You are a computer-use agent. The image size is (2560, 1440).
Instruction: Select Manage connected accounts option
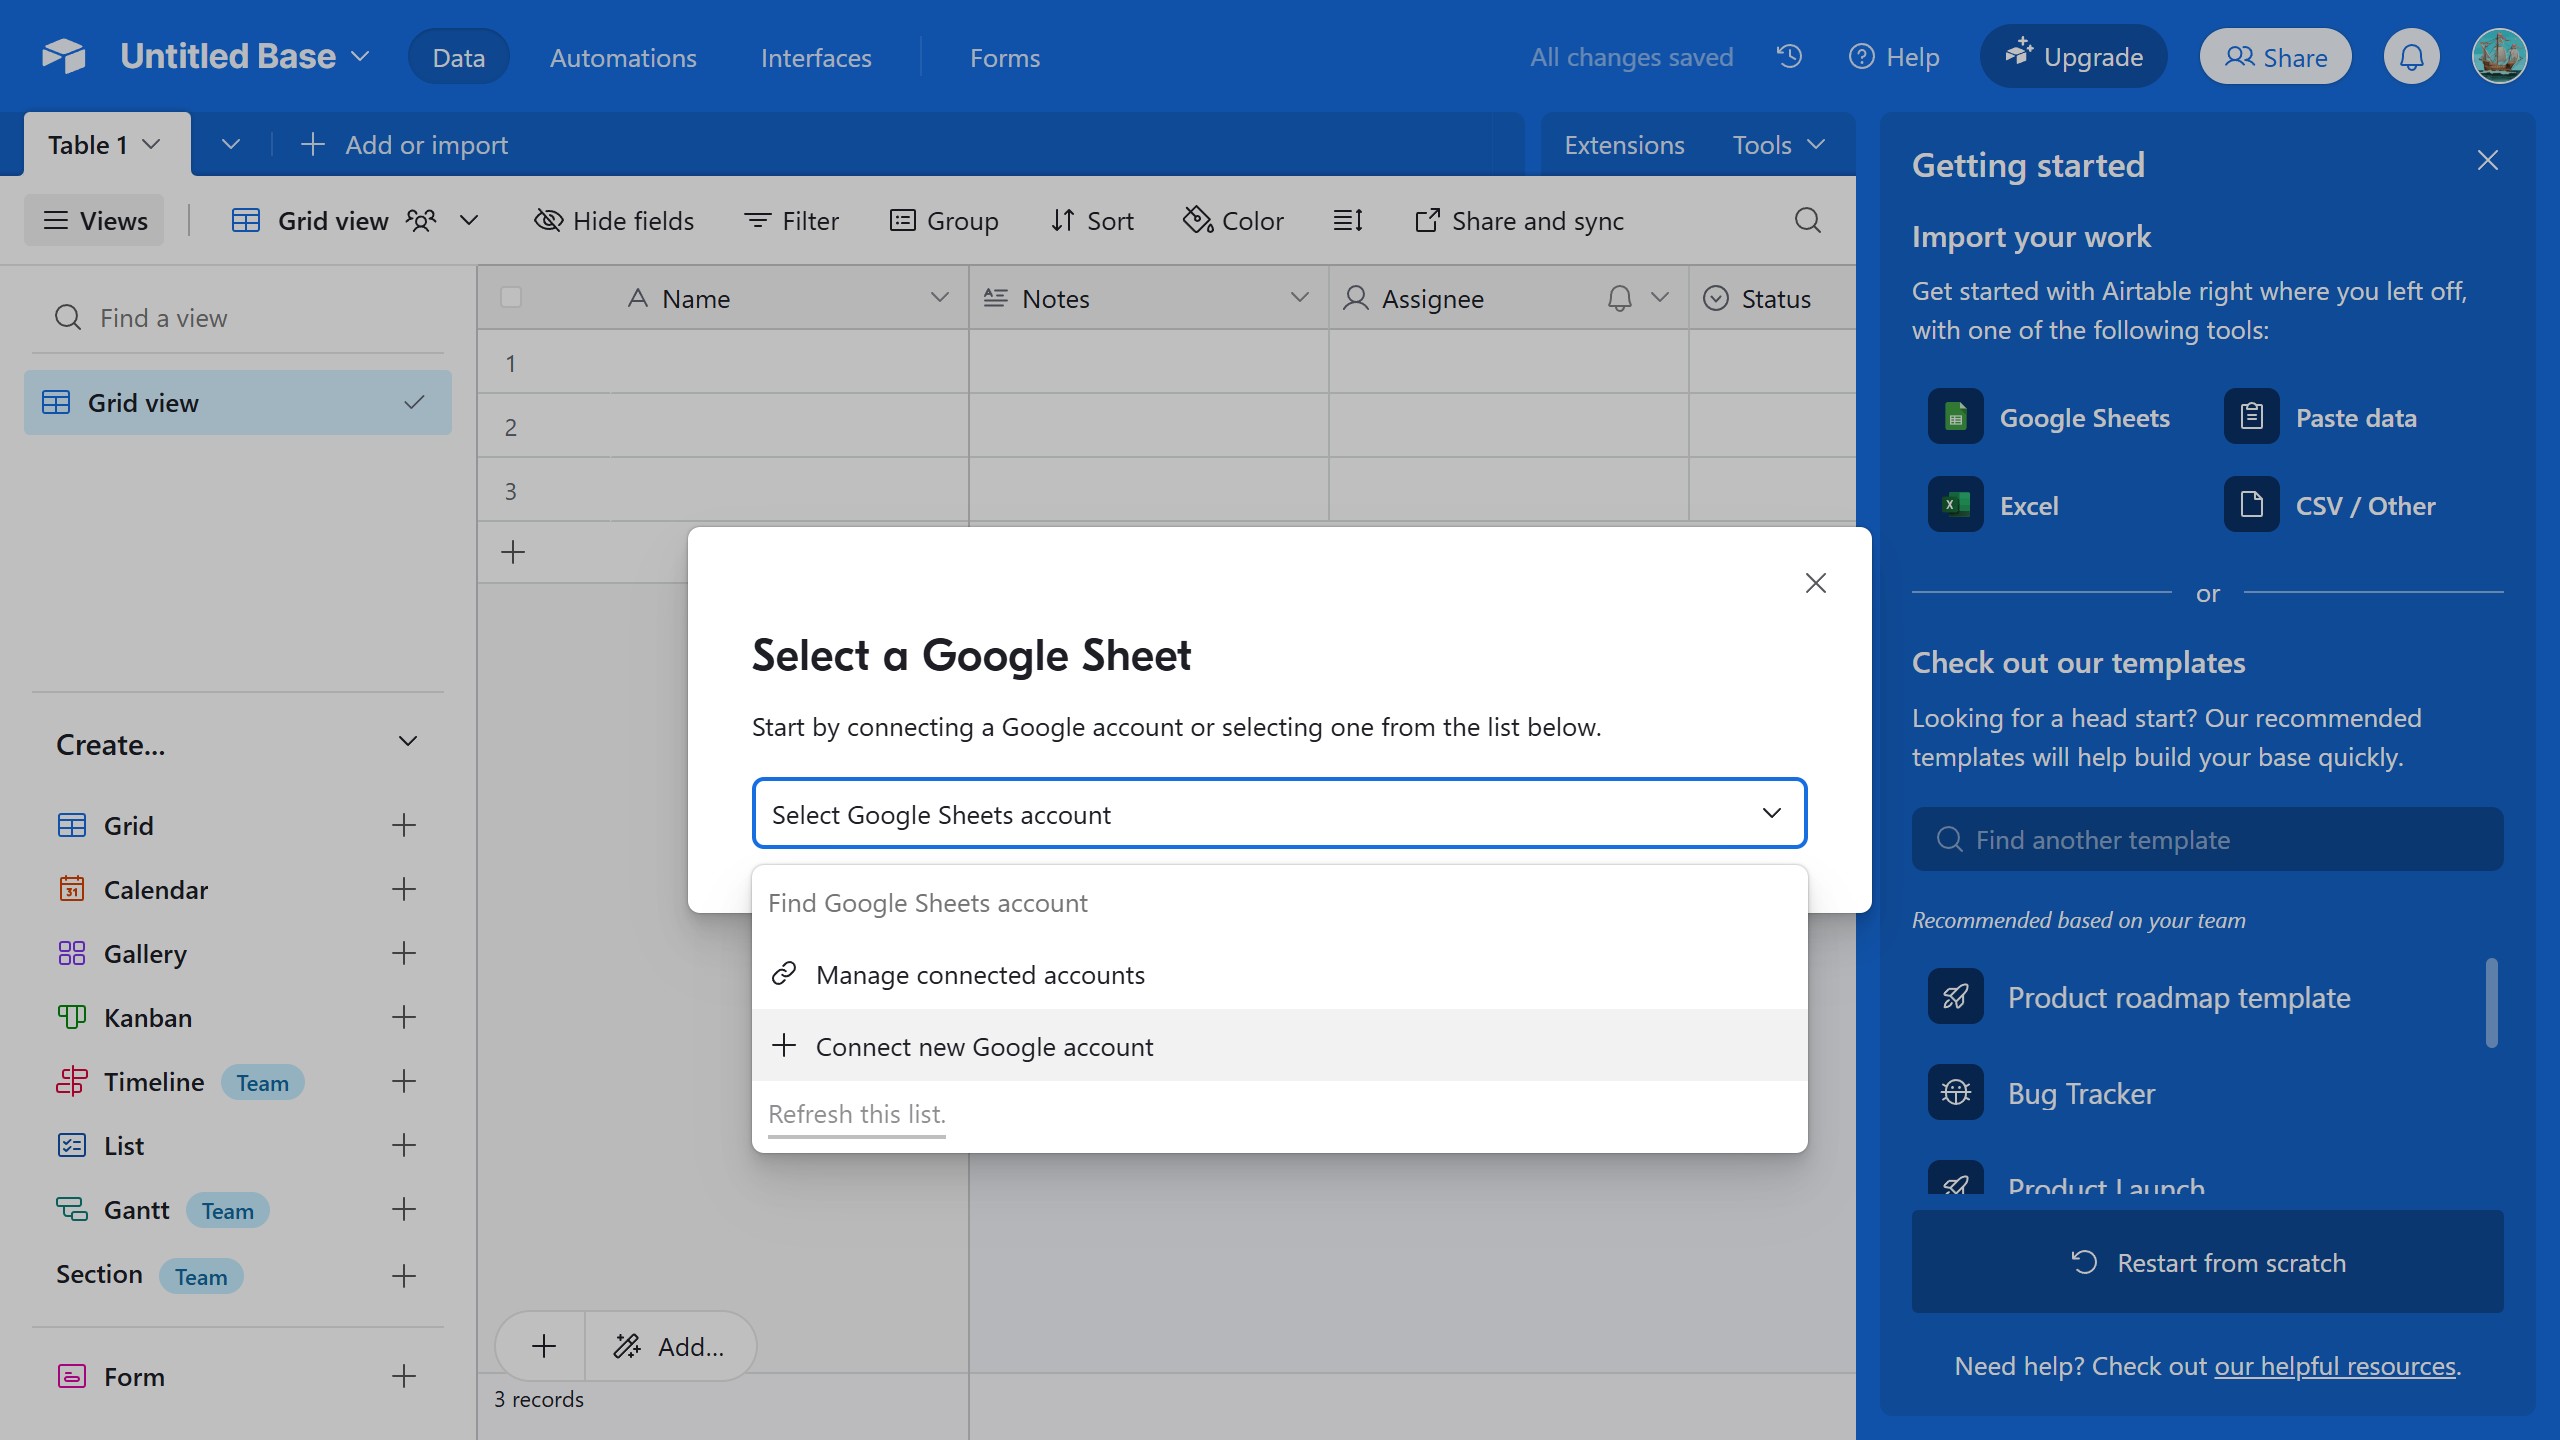click(x=1279, y=974)
